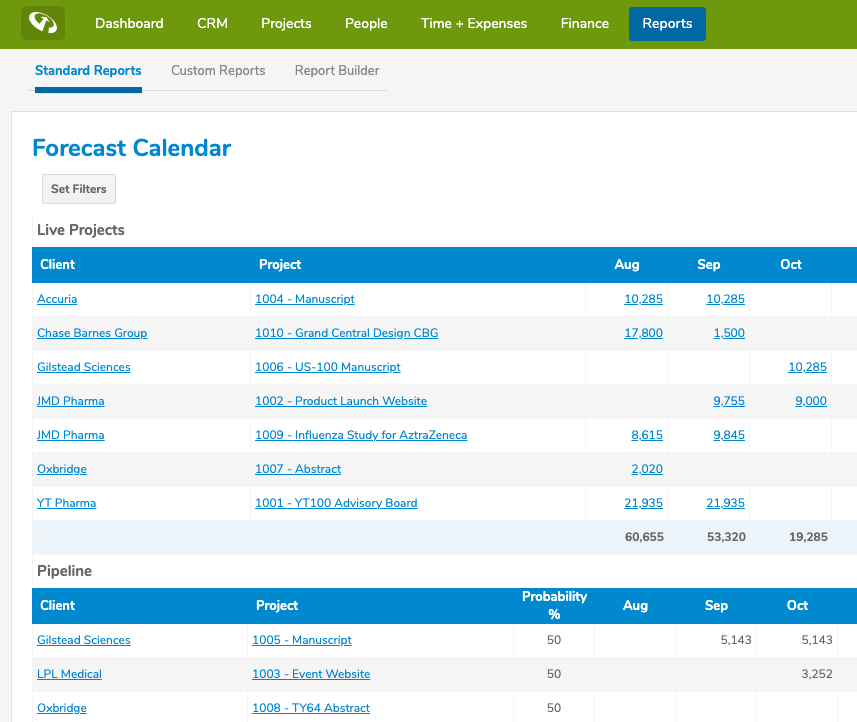Image resolution: width=857 pixels, height=722 pixels.
Task: Click the Set Filters button
Action: click(78, 188)
